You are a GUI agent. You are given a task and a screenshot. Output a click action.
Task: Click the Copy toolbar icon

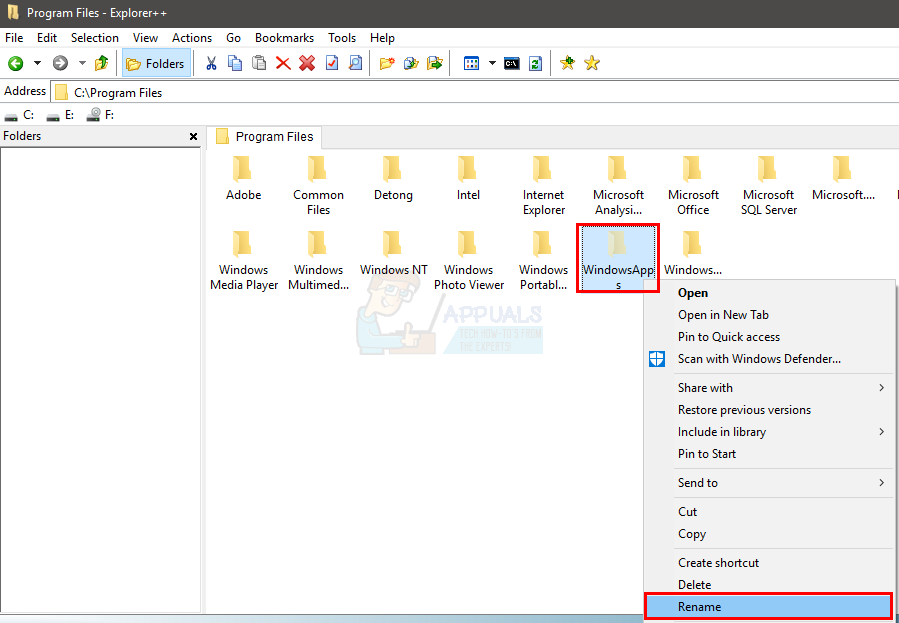pyautogui.click(x=235, y=63)
